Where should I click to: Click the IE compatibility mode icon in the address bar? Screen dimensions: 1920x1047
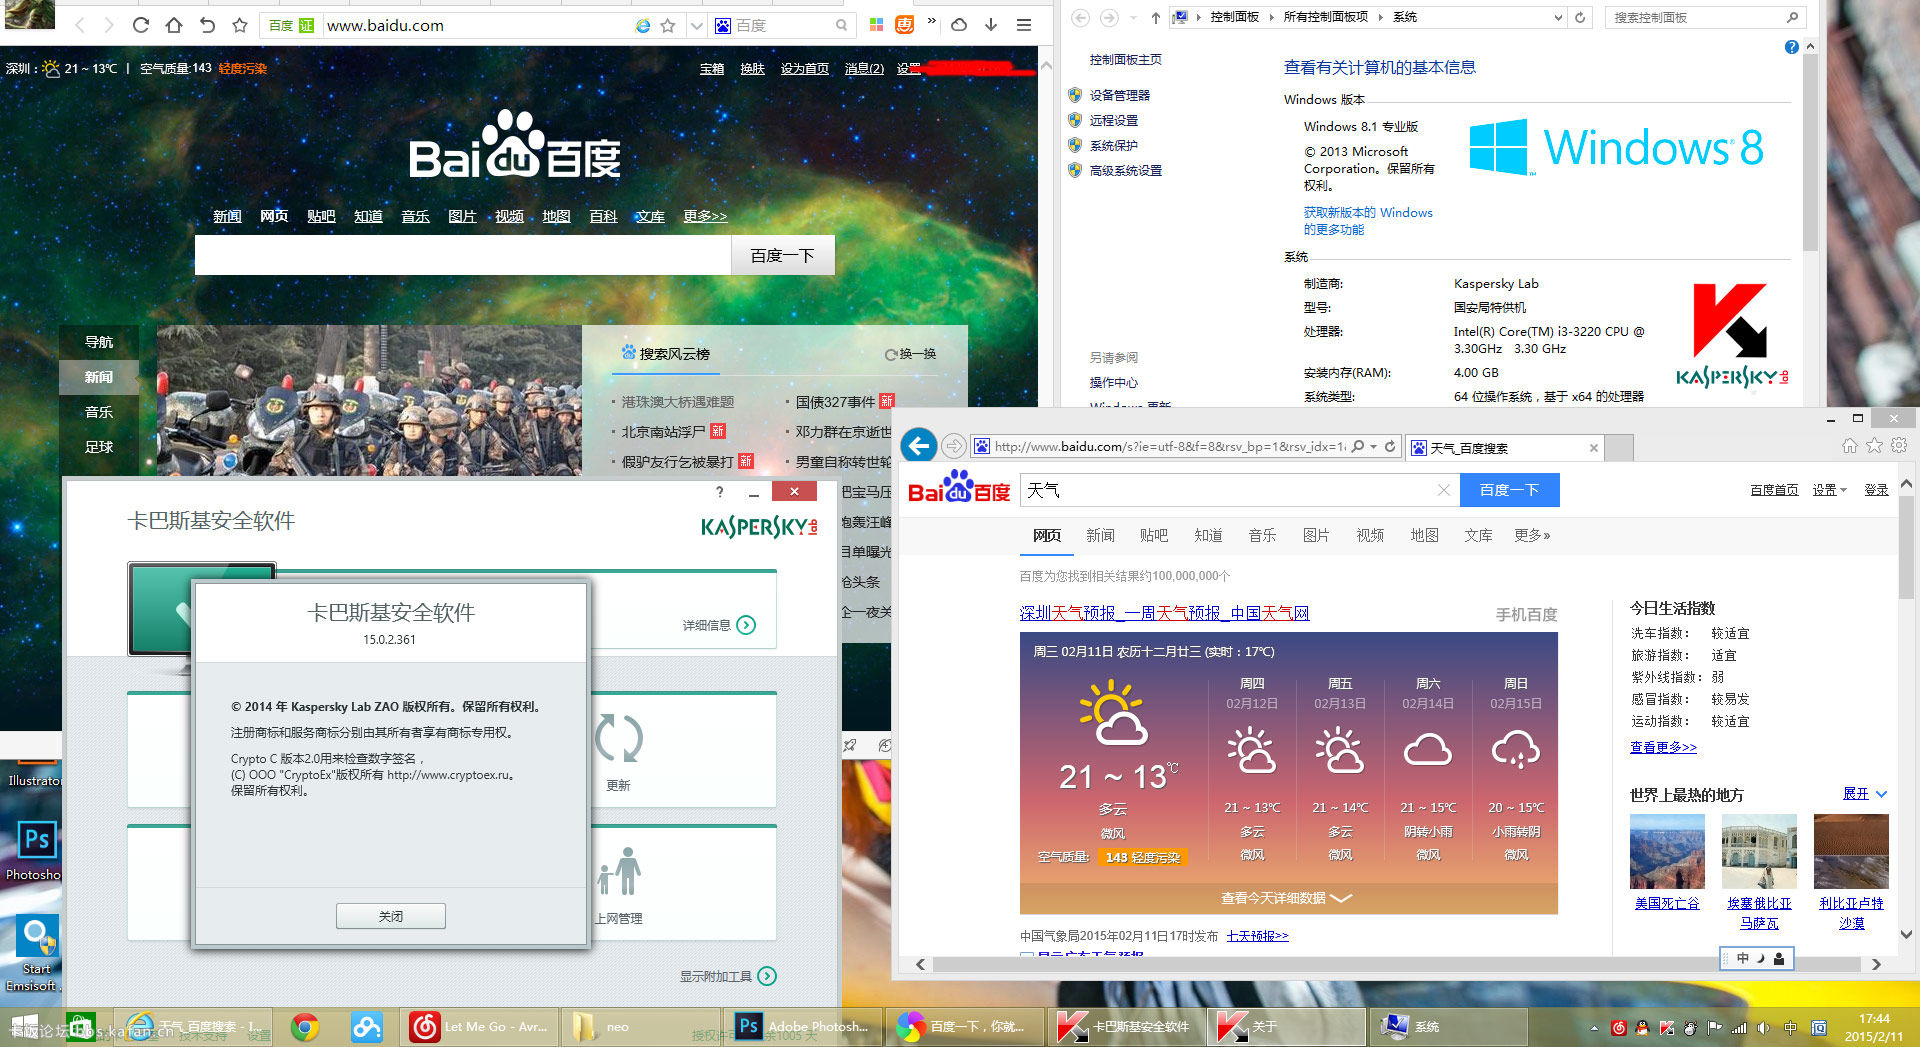click(643, 26)
